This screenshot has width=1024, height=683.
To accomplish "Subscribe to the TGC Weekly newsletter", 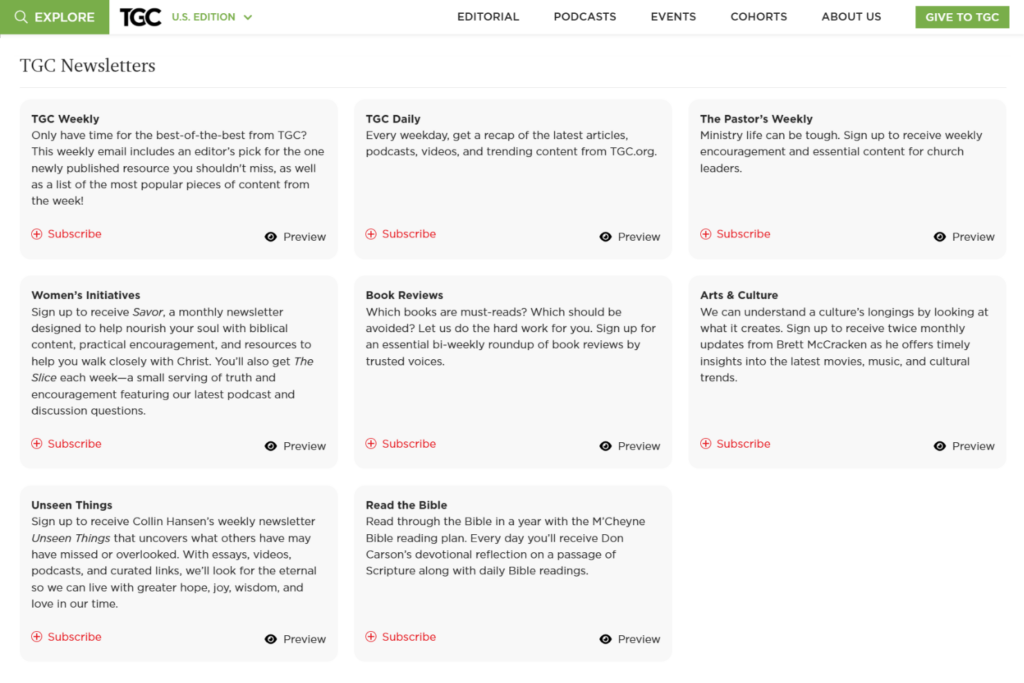I will [x=67, y=234].
